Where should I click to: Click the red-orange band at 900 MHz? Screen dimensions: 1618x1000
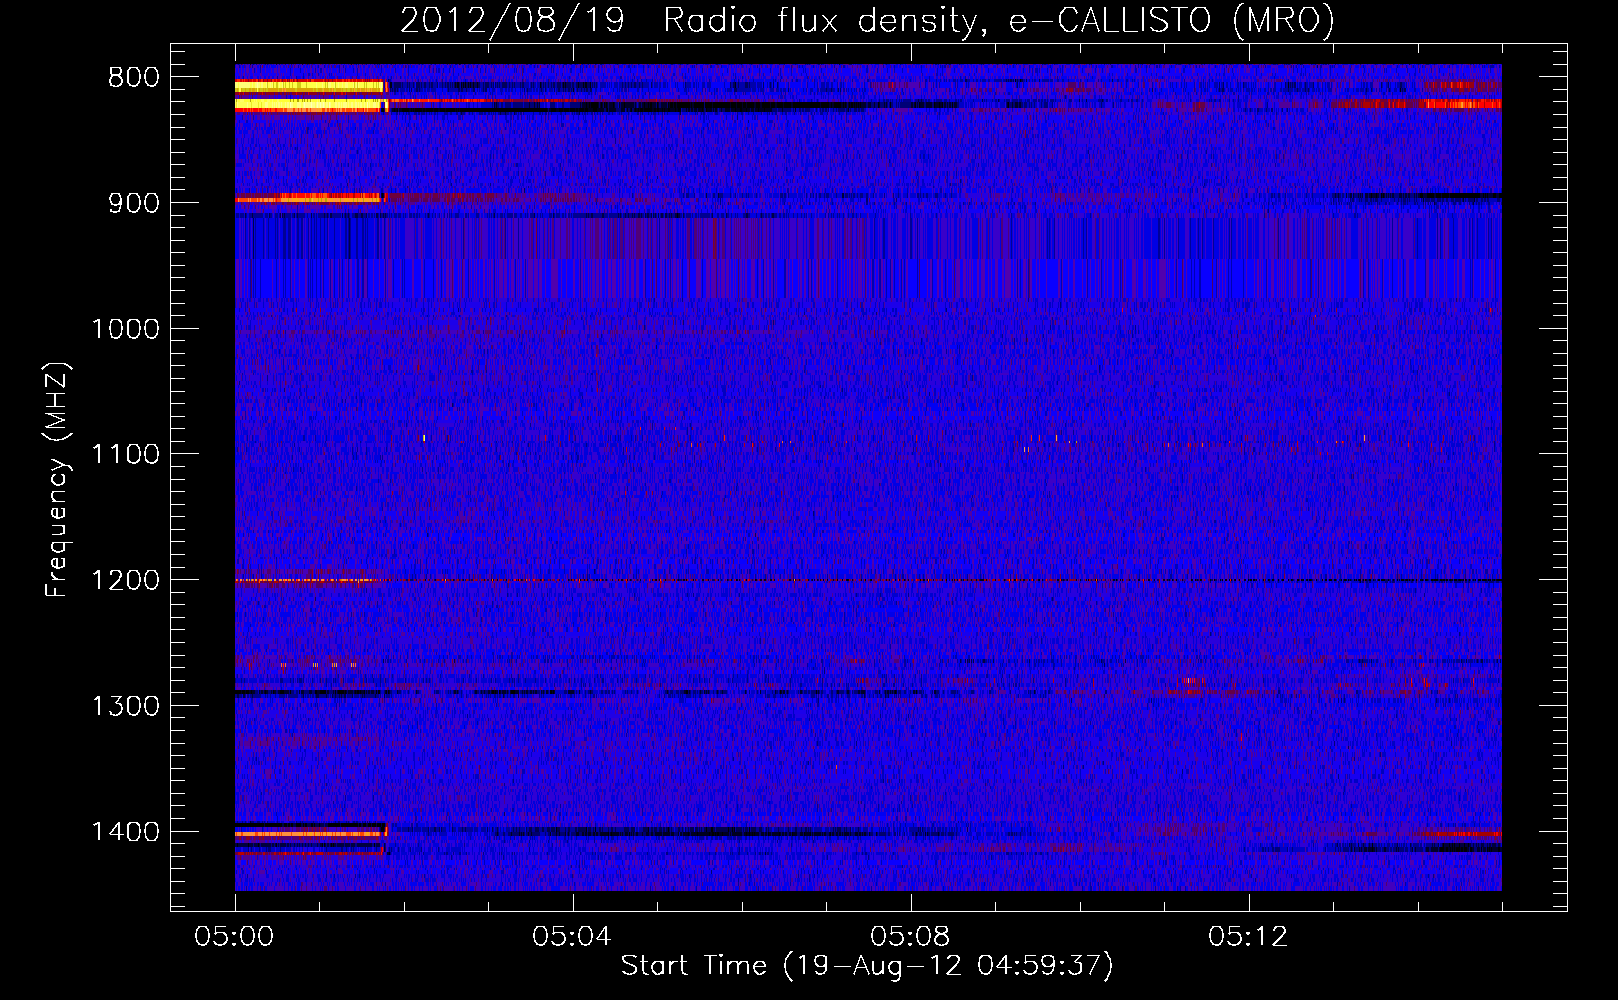pos(308,199)
